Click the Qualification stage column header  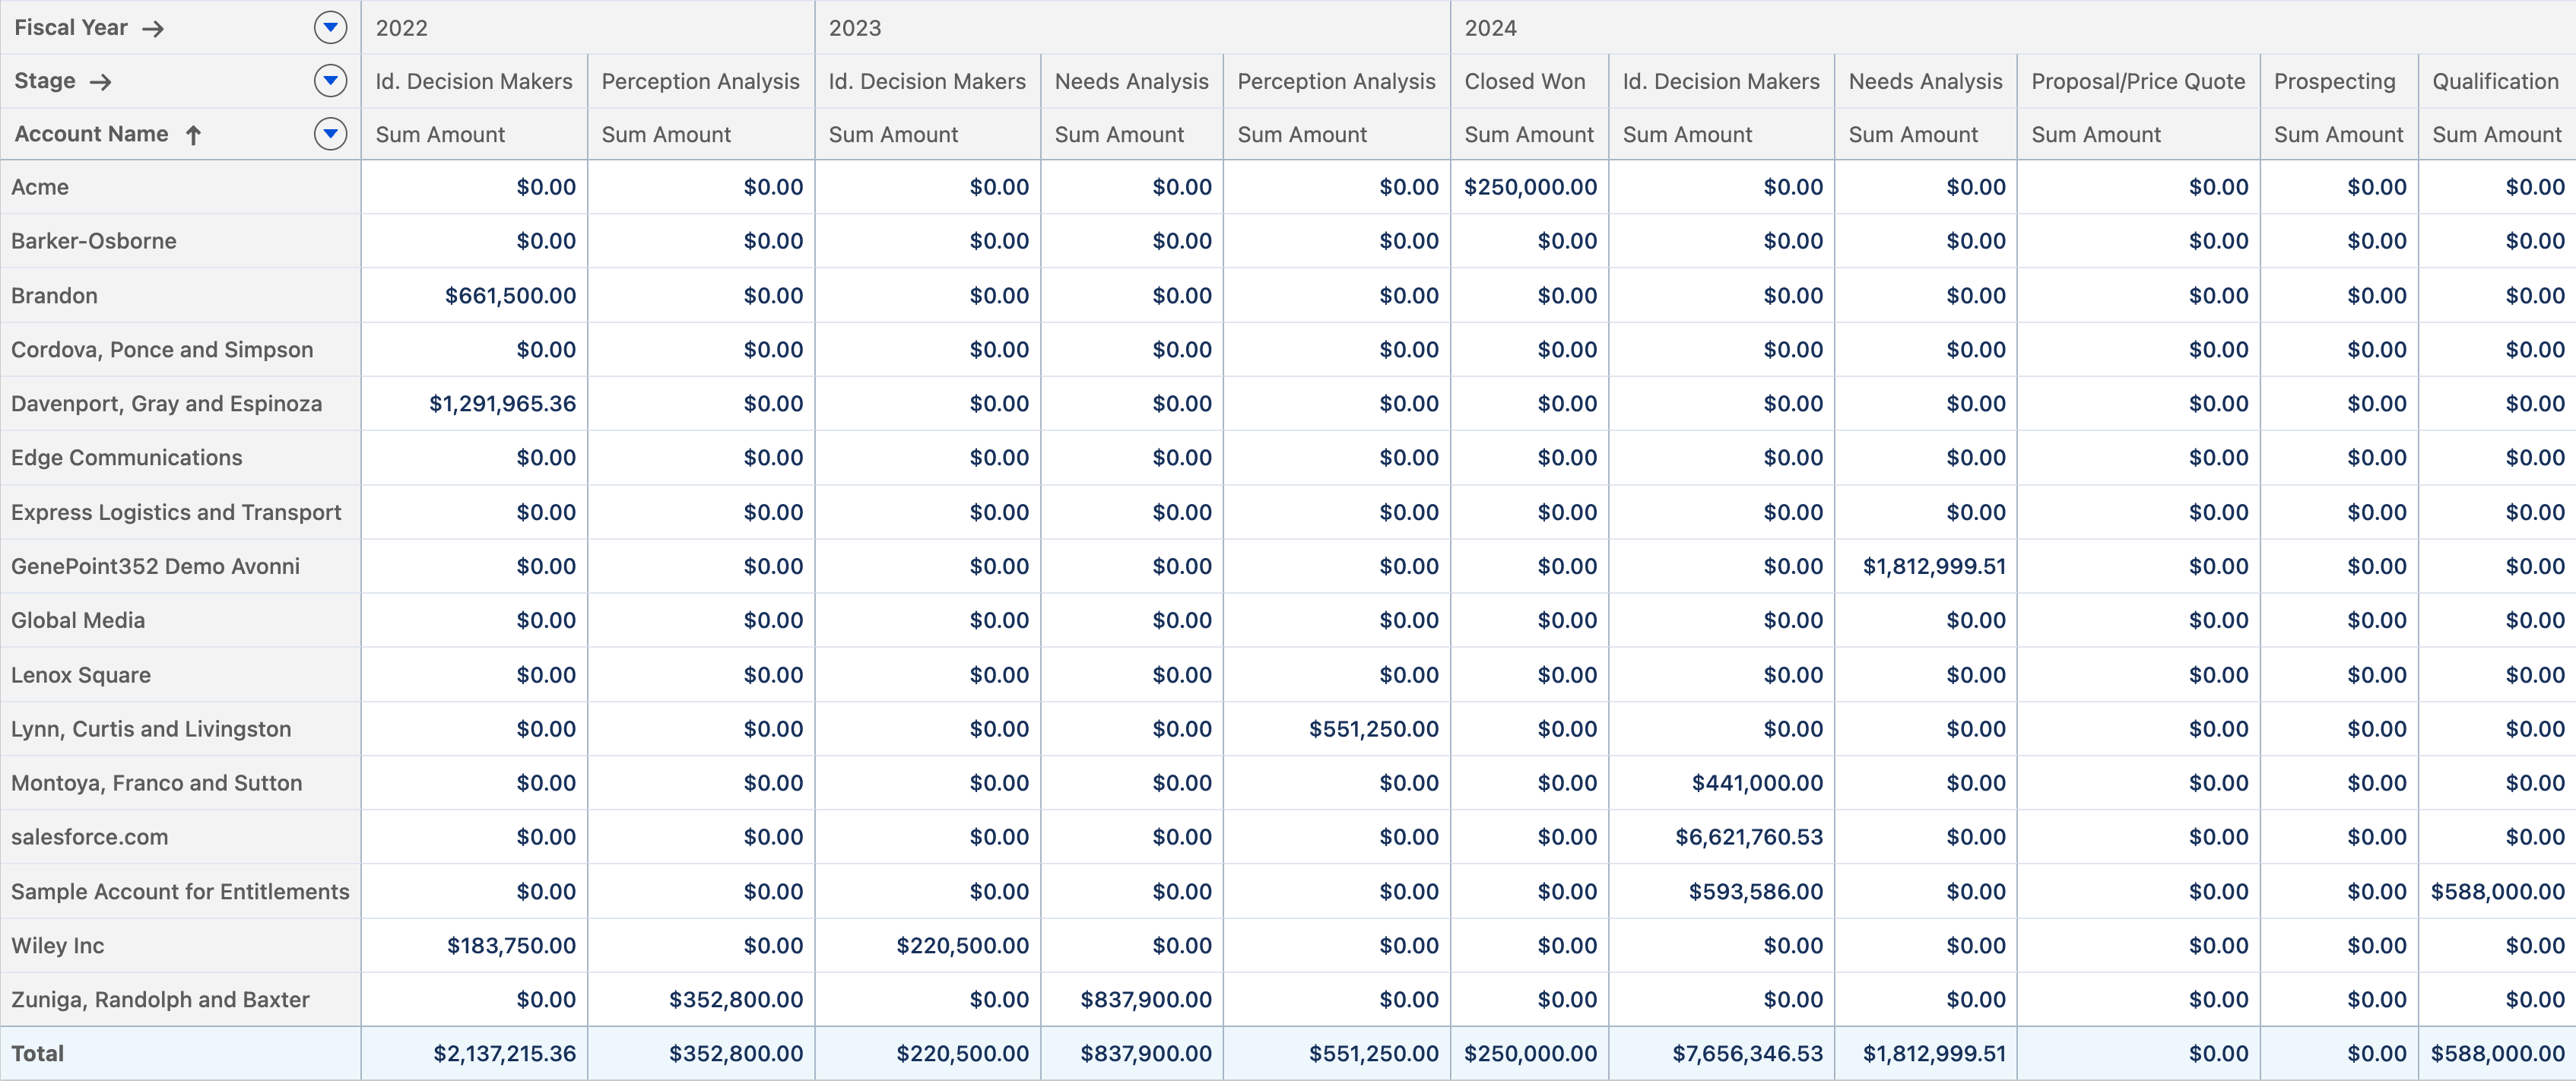coord(2495,81)
